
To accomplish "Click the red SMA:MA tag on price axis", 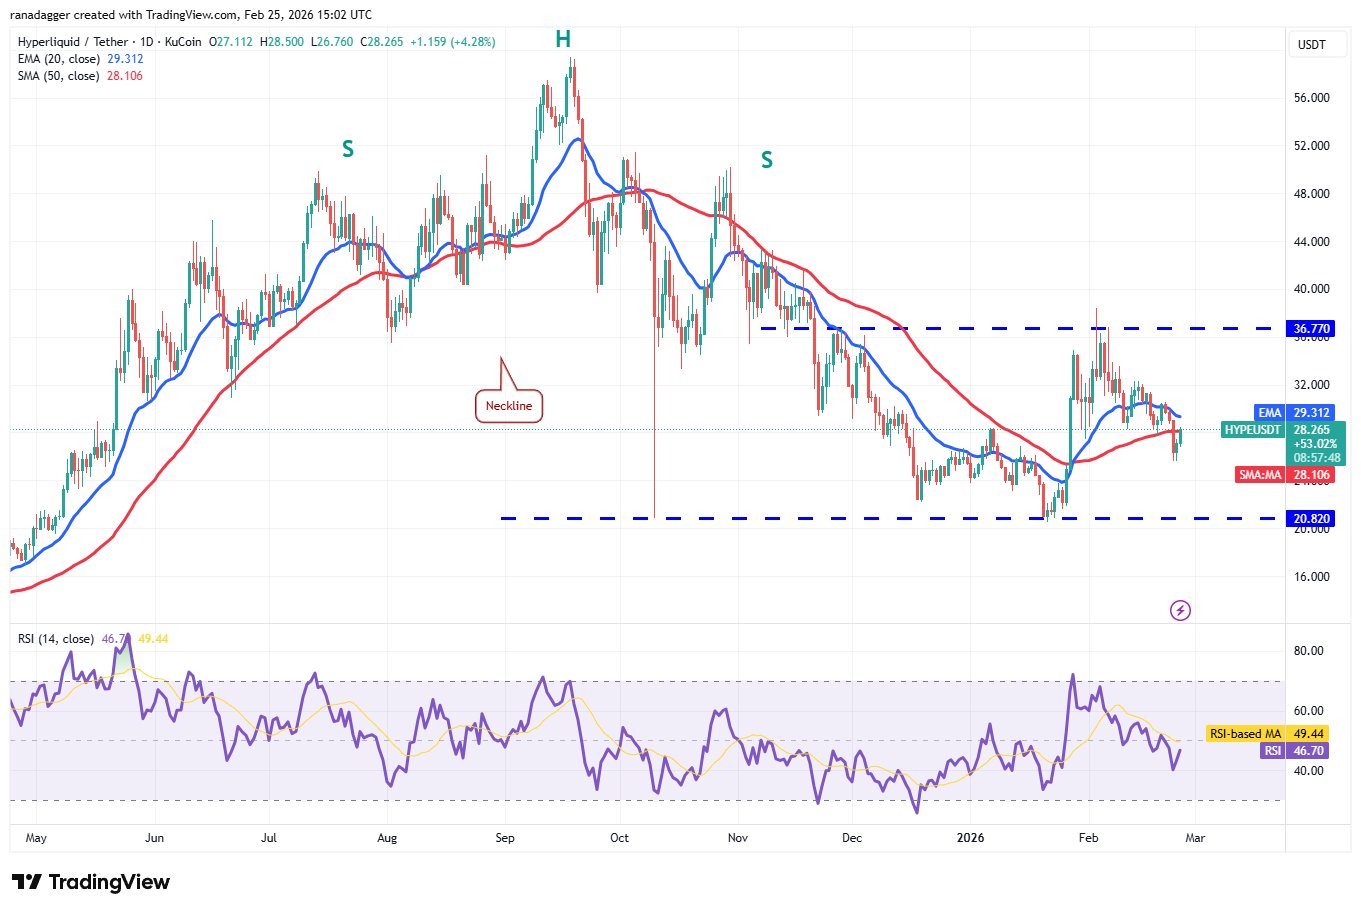I will (1259, 475).
